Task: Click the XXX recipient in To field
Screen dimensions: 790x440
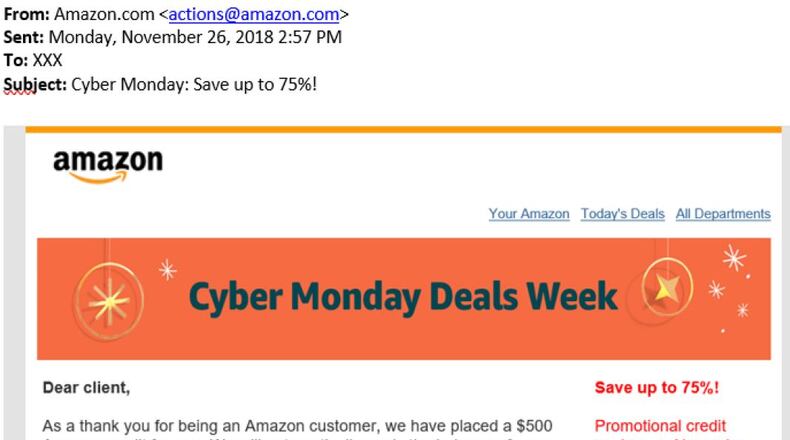Action: pos(48,61)
